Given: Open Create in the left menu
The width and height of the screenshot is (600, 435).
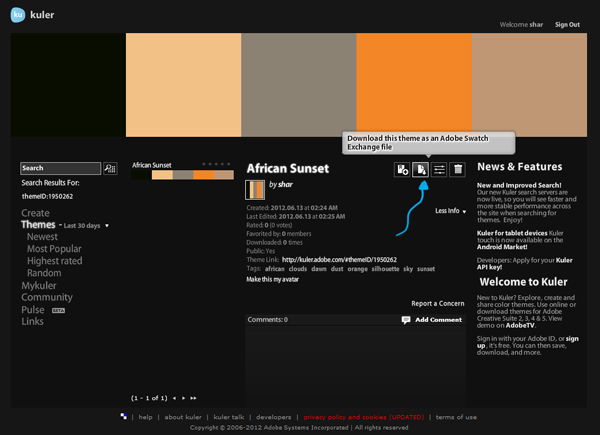Looking at the screenshot, I should (35, 213).
